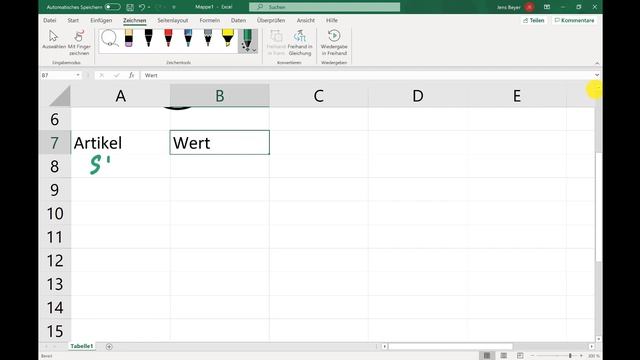This screenshot has width=640, height=360.
Task: Switch to Normal view icon
Action: (x=487, y=356)
